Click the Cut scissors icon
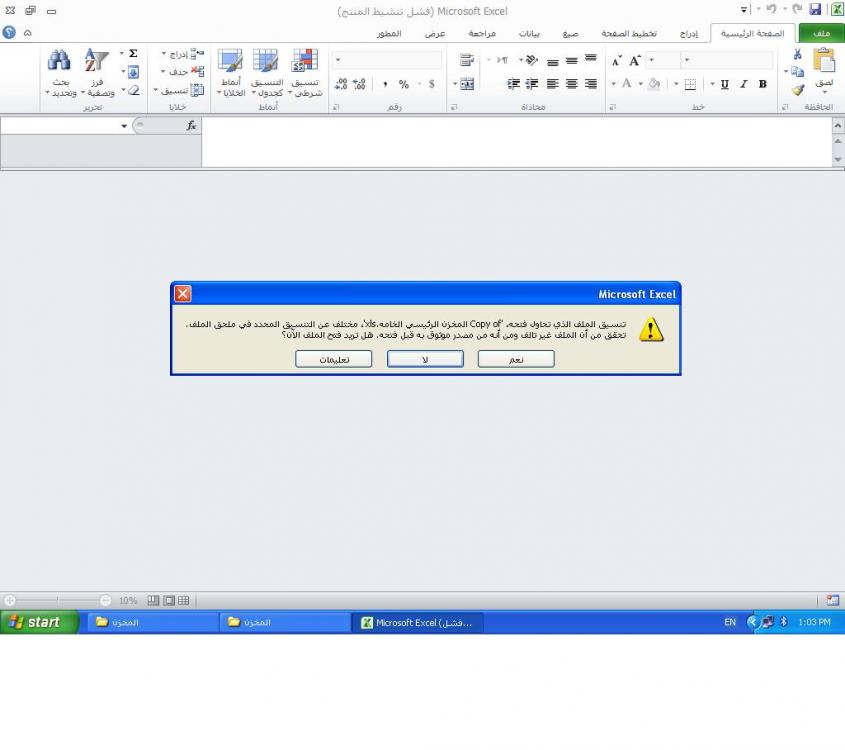 [798, 54]
